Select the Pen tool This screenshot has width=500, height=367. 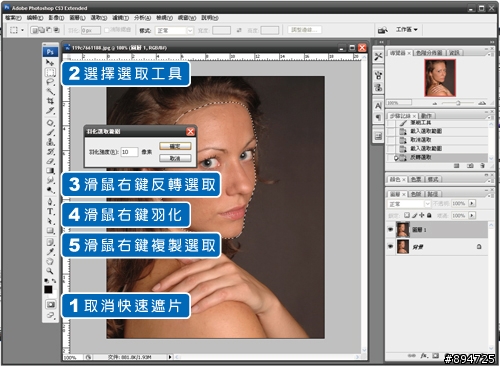coord(50,202)
